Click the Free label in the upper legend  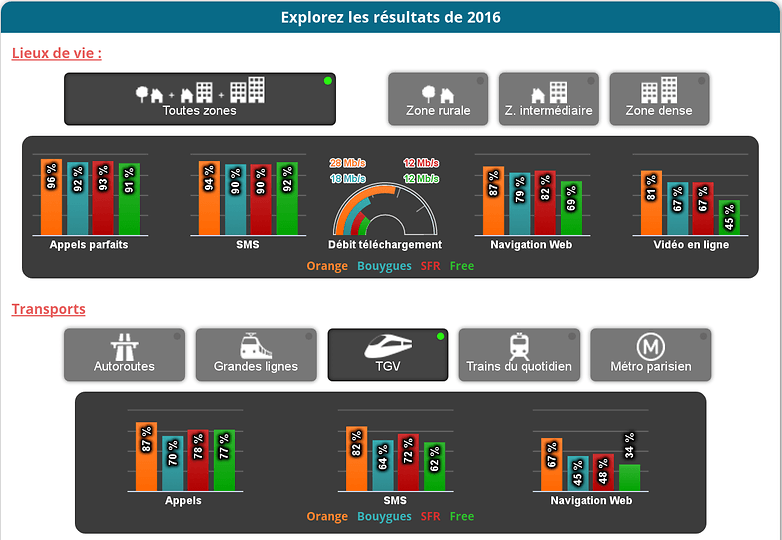click(462, 266)
